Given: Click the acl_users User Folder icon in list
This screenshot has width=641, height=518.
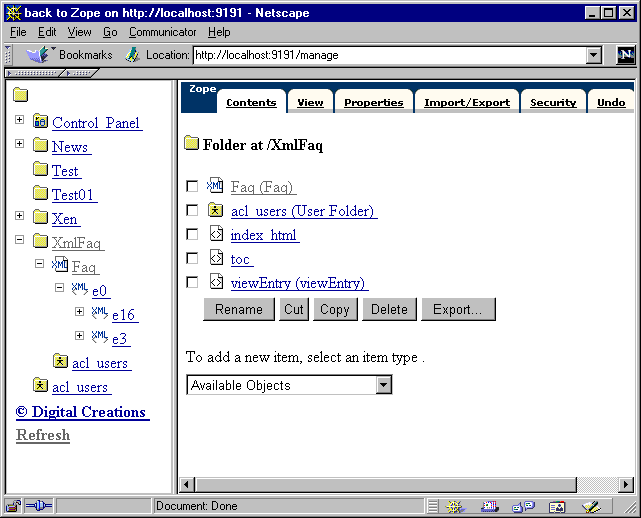Looking at the screenshot, I should (215, 209).
